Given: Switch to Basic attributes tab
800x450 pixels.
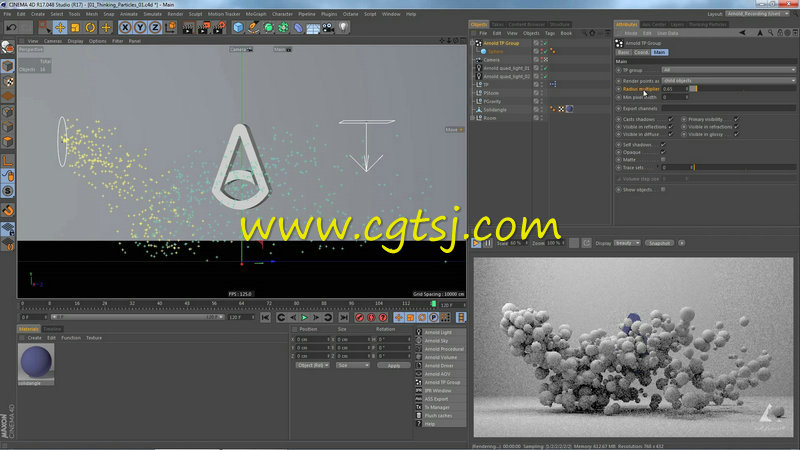Looking at the screenshot, I should [x=623, y=53].
